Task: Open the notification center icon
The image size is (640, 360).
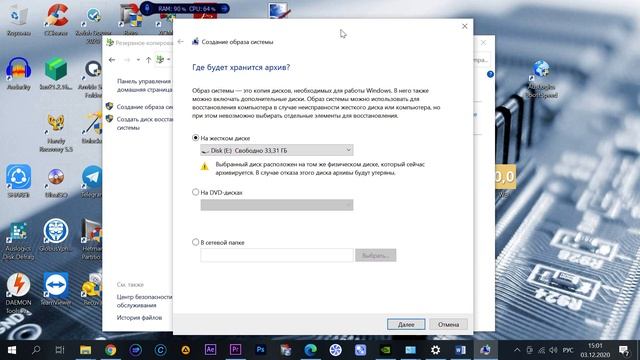Action: coord(624,350)
